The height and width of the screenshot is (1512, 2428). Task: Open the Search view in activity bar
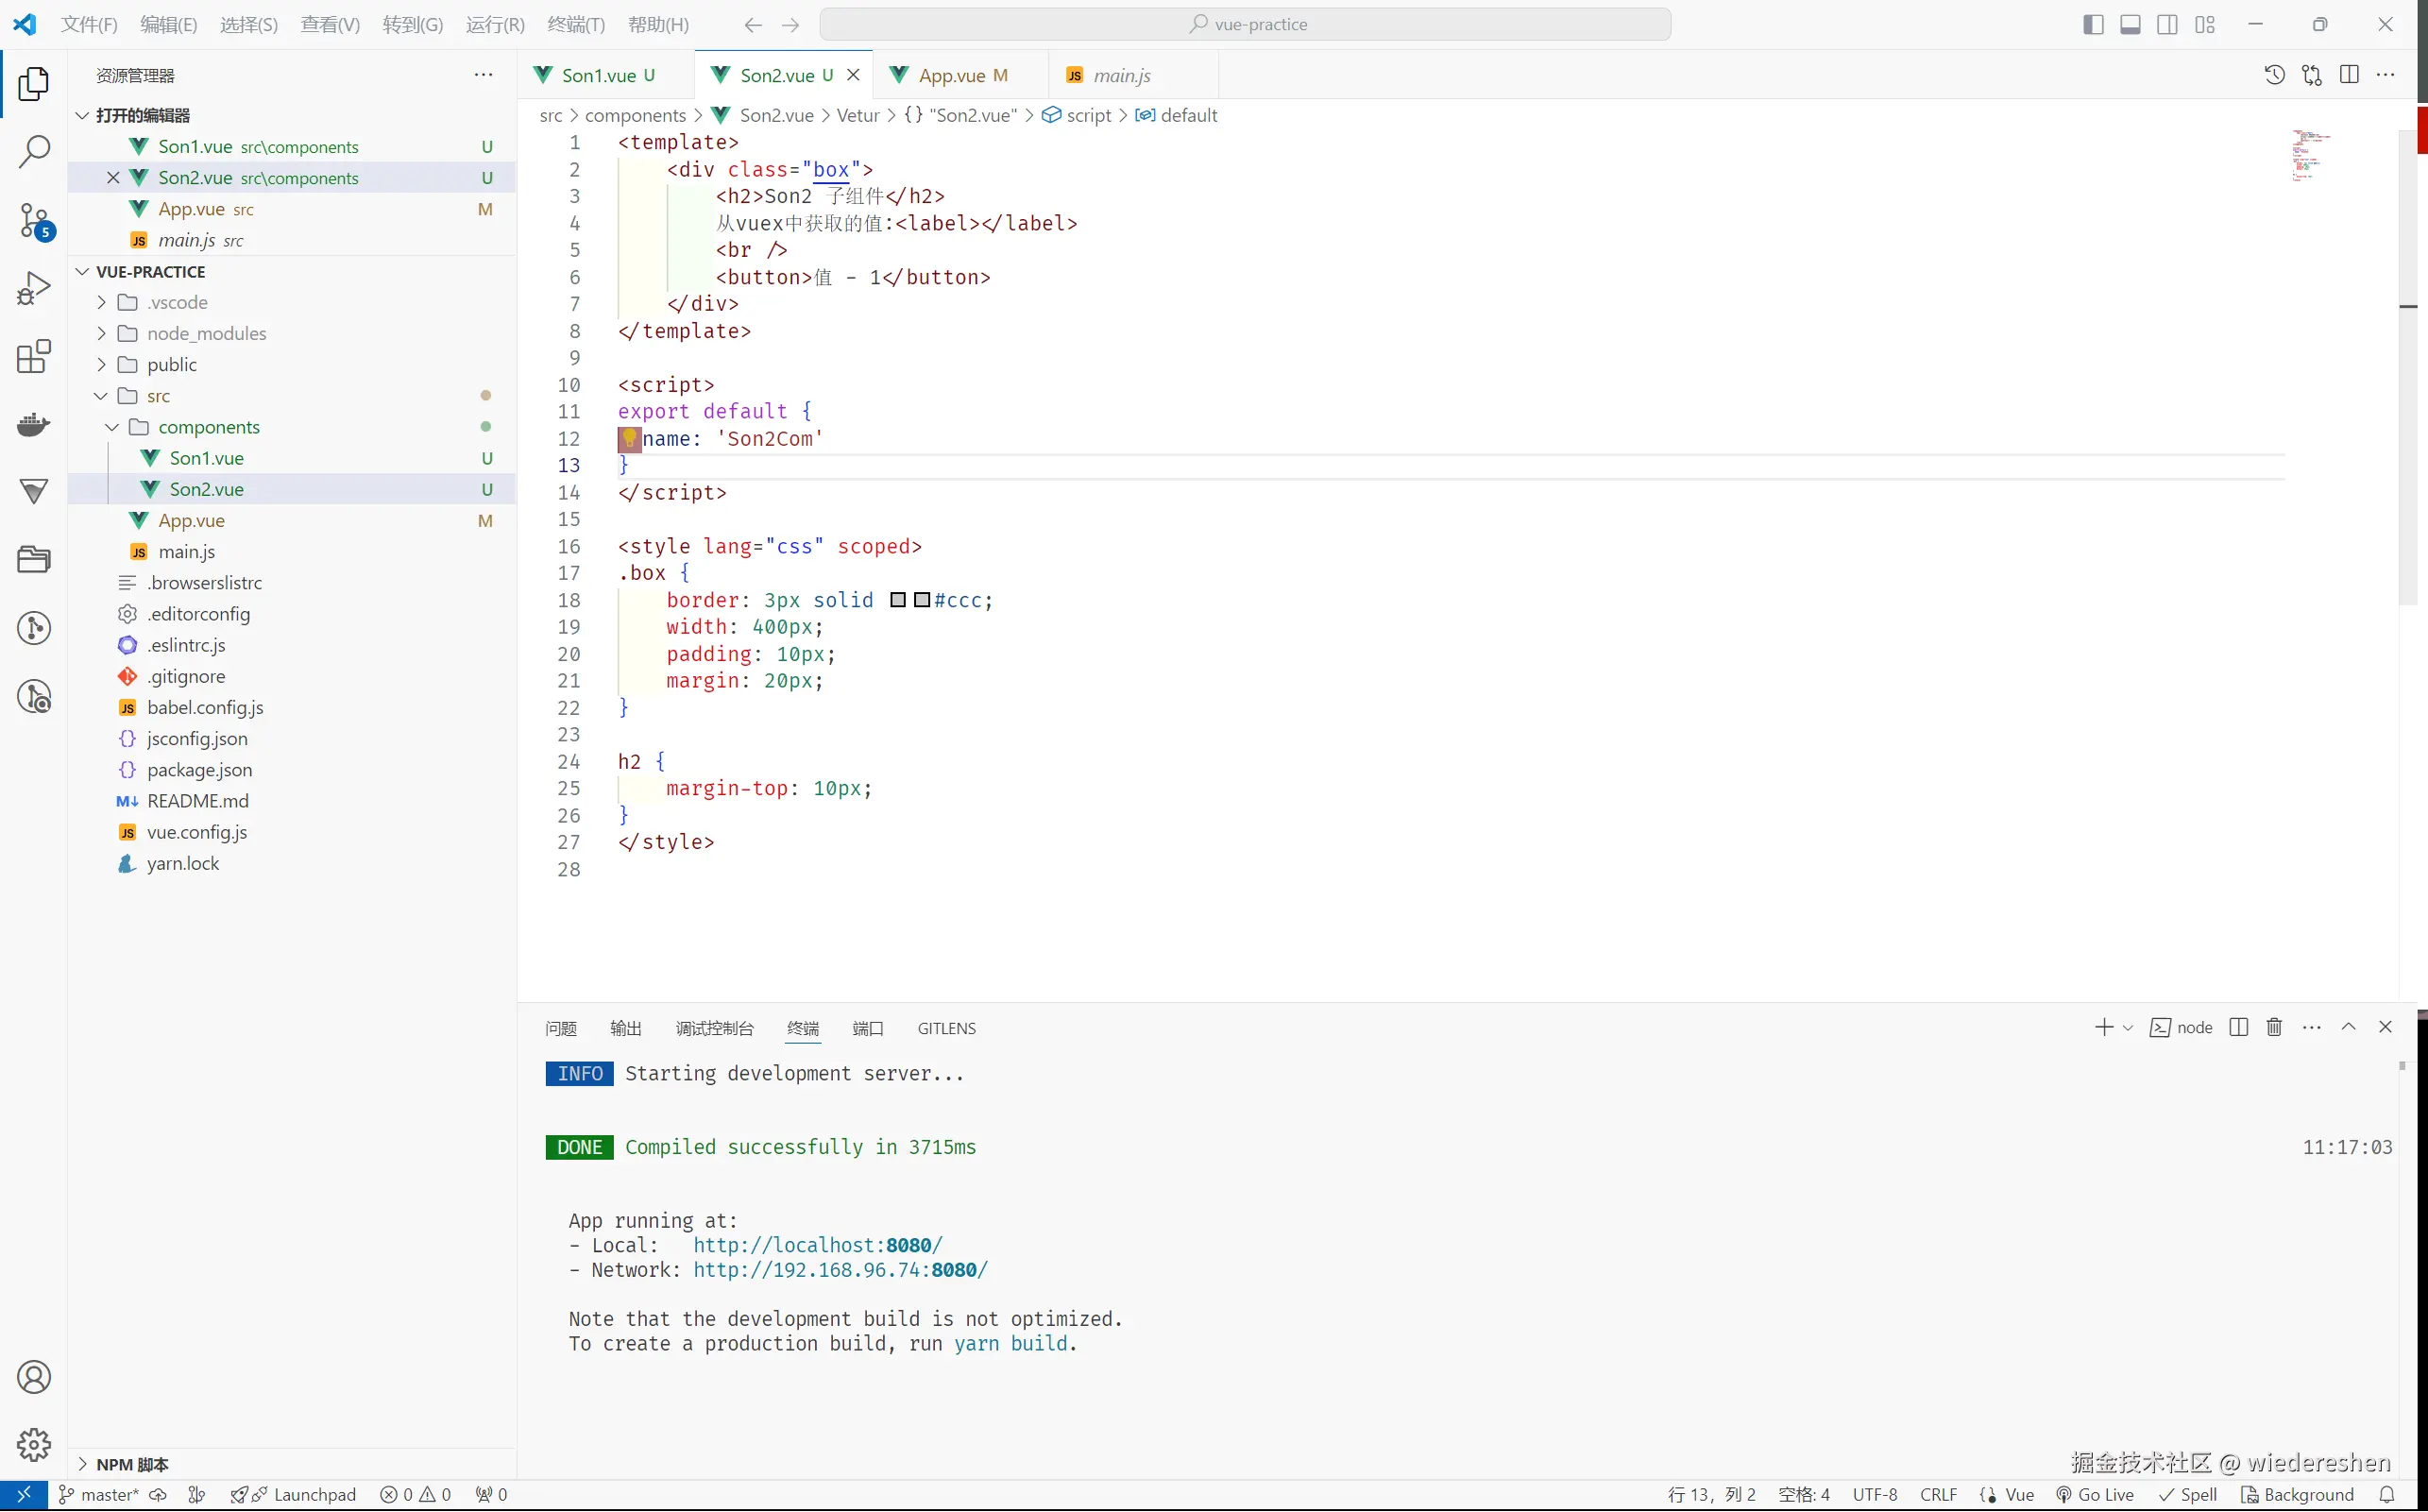[x=34, y=151]
